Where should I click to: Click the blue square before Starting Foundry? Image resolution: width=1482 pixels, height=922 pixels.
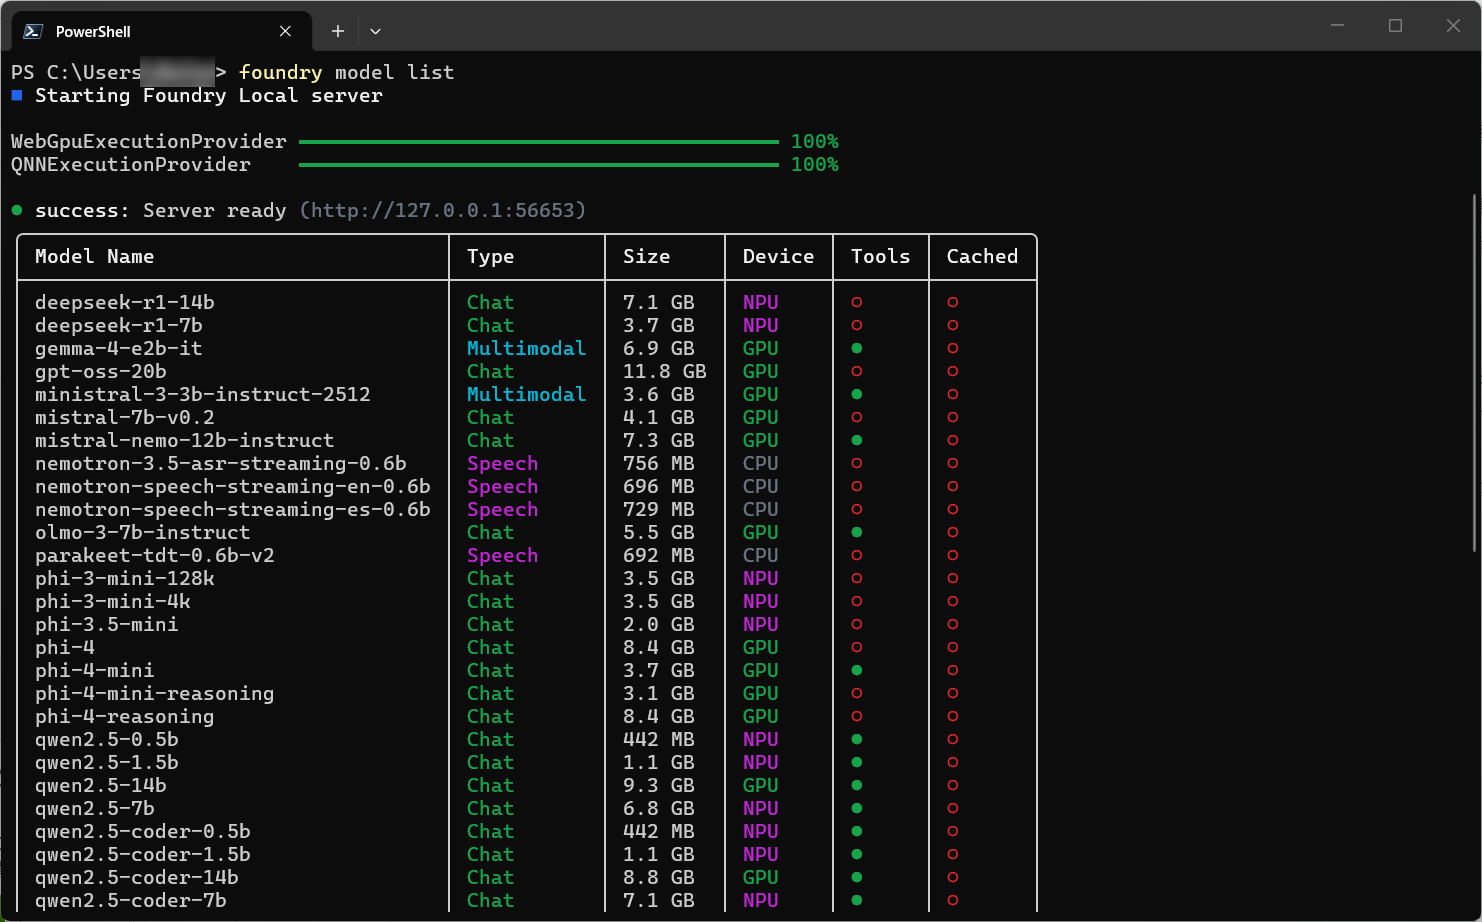(x=17, y=95)
